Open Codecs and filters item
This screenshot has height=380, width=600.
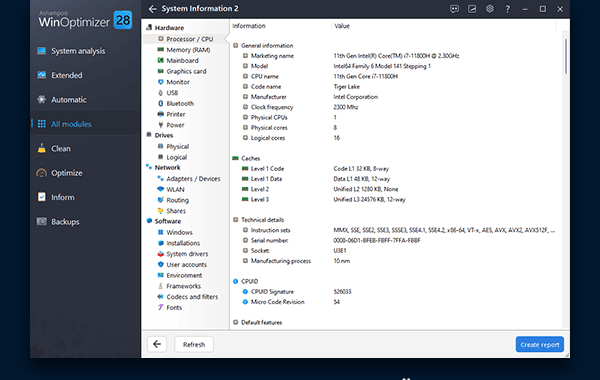coord(192,296)
